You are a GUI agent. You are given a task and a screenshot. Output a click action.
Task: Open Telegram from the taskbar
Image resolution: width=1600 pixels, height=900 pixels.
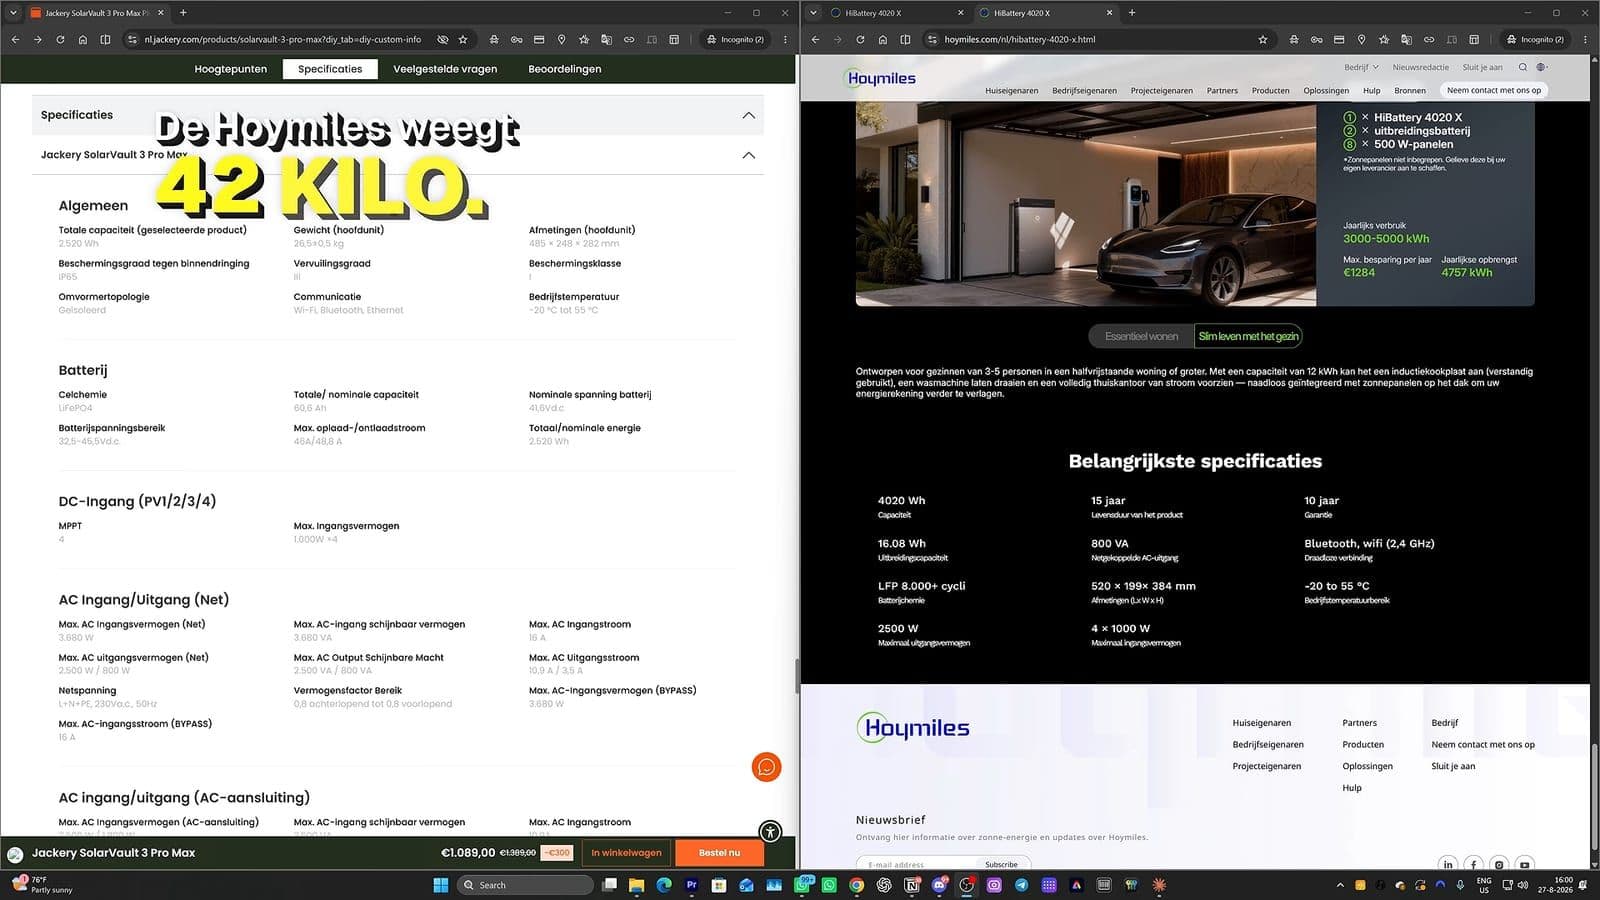click(x=1021, y=885)
